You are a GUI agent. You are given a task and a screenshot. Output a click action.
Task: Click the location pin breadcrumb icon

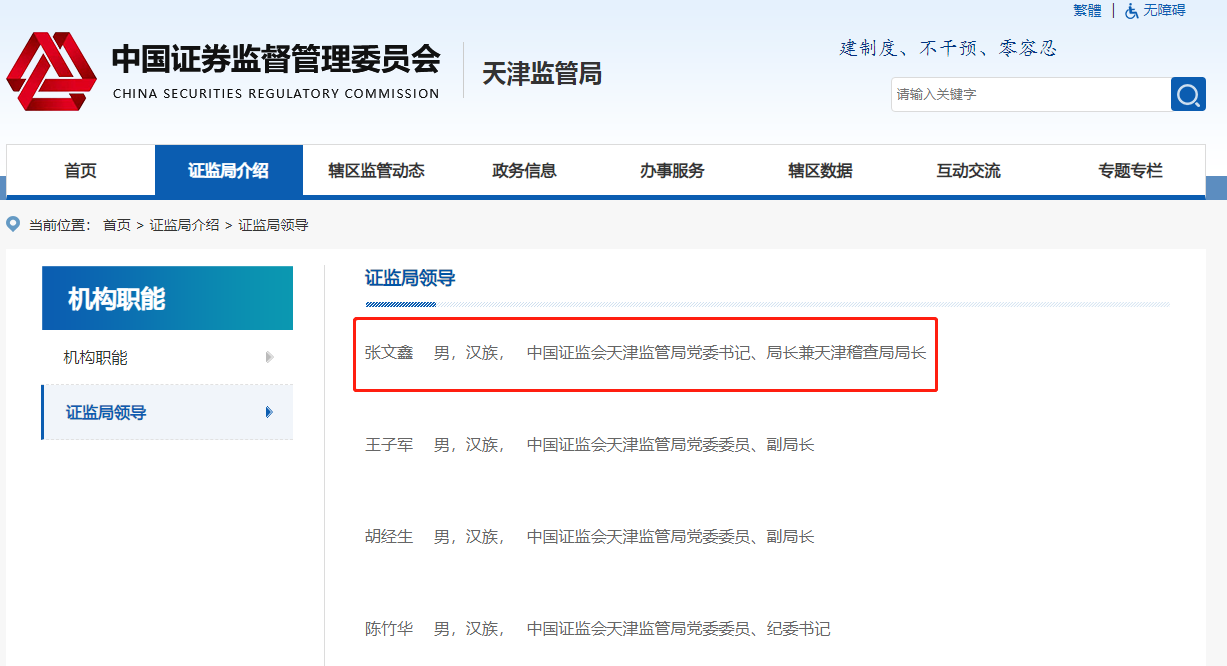[13, 224]
